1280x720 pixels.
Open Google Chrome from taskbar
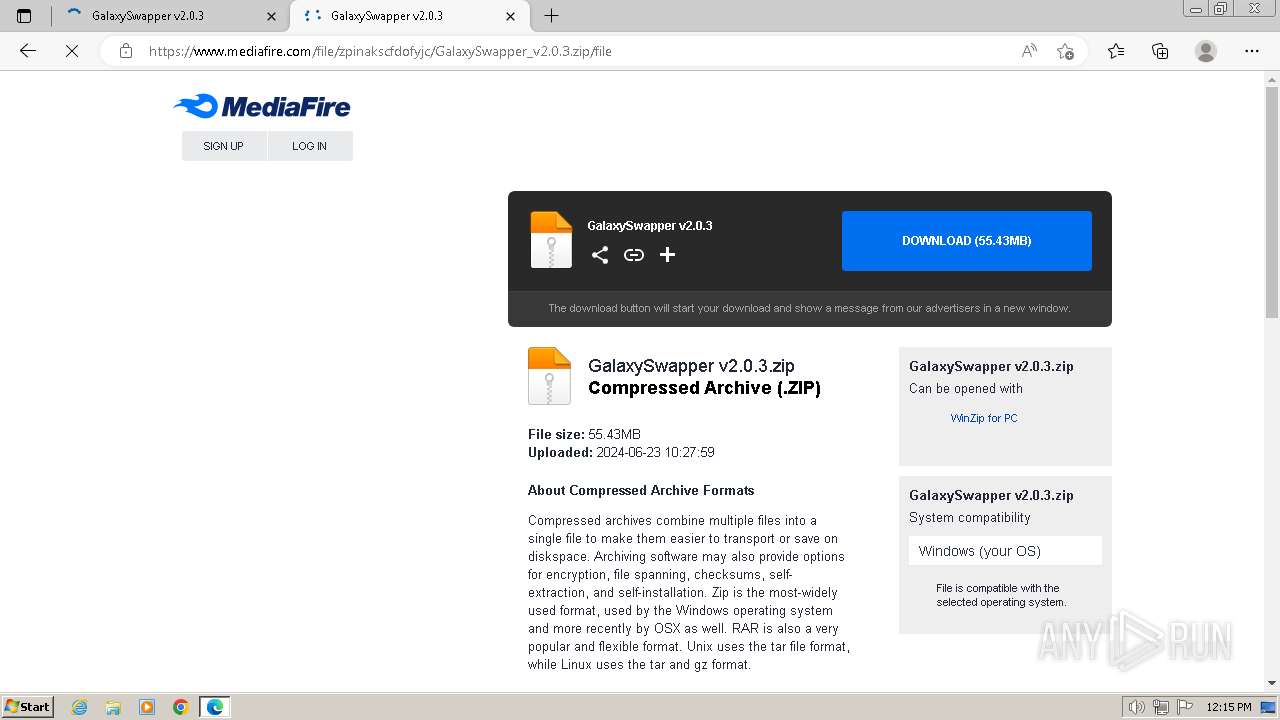pyautogui.click(x=181, y=707)
